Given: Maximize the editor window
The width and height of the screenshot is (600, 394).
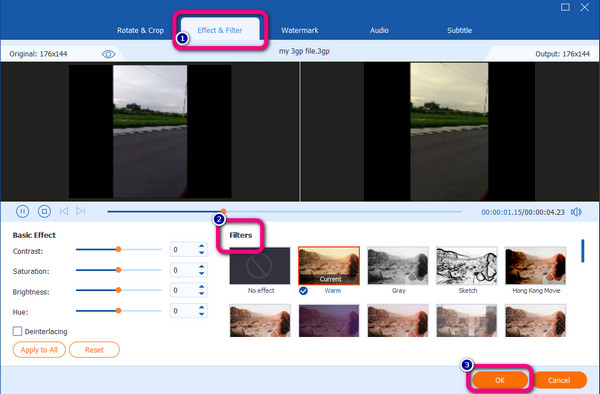Looking at the screenshot, I should pos(565,7).
